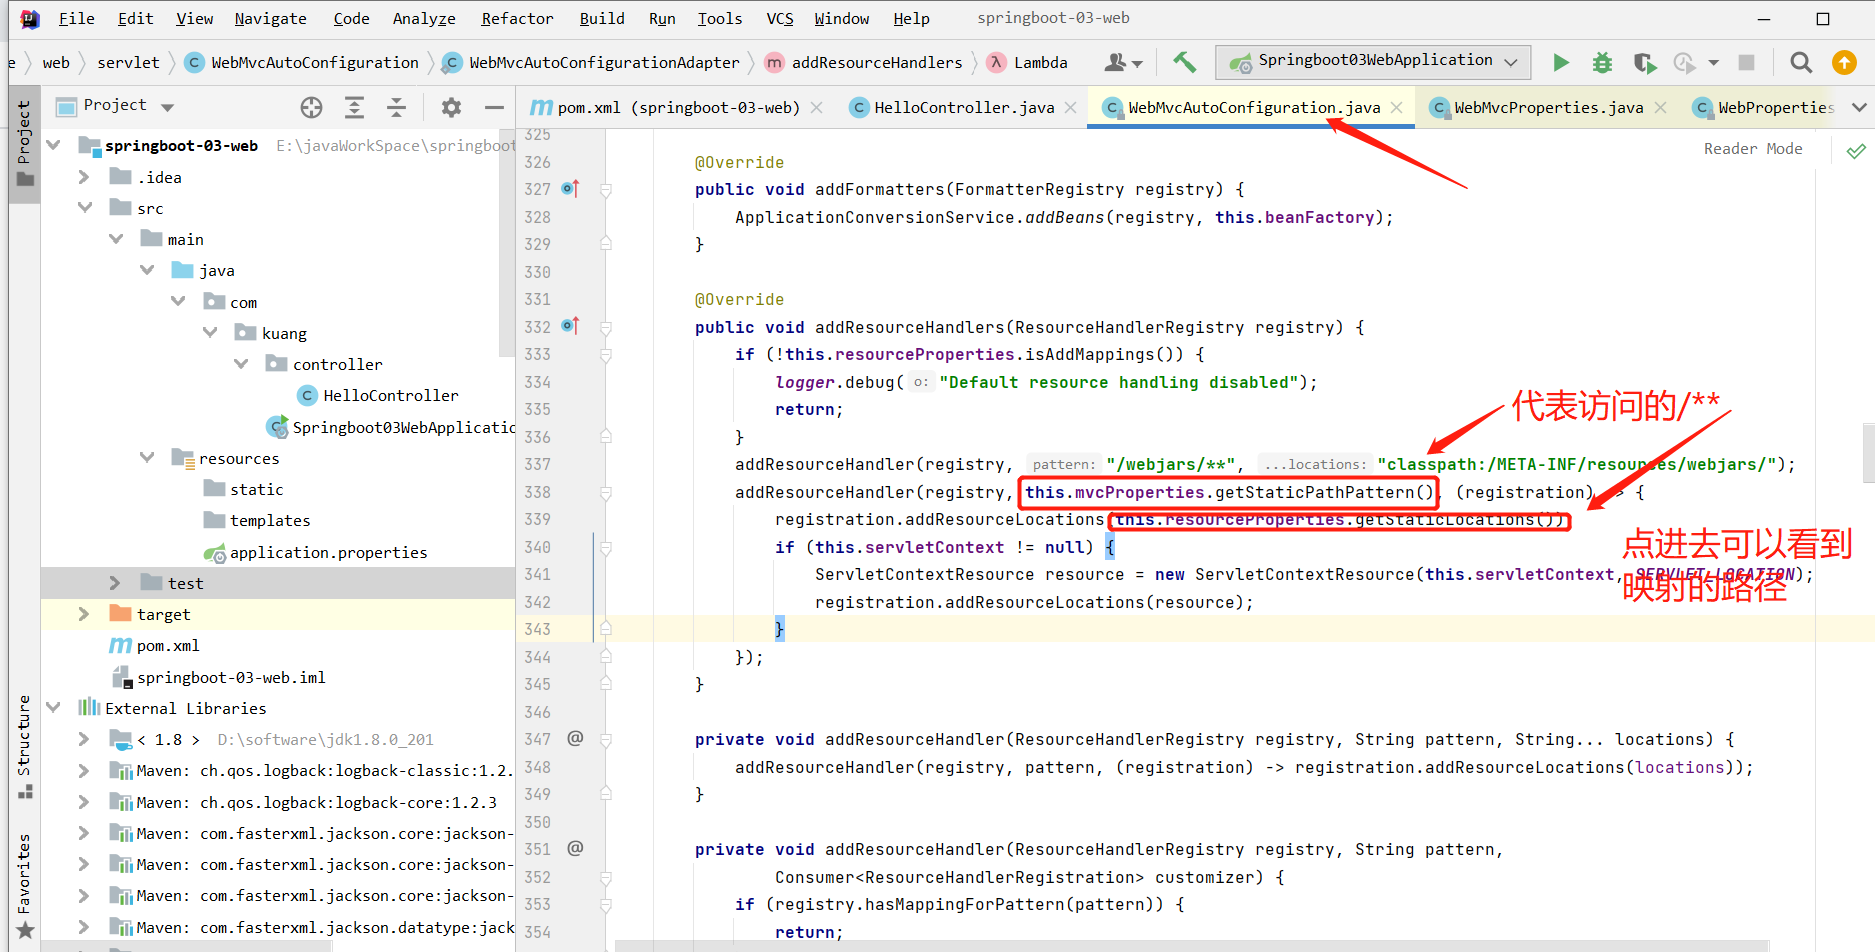Click the @ gutter marker on line 347
Screen dimensions: 1875x952
(x=575, y=739)
